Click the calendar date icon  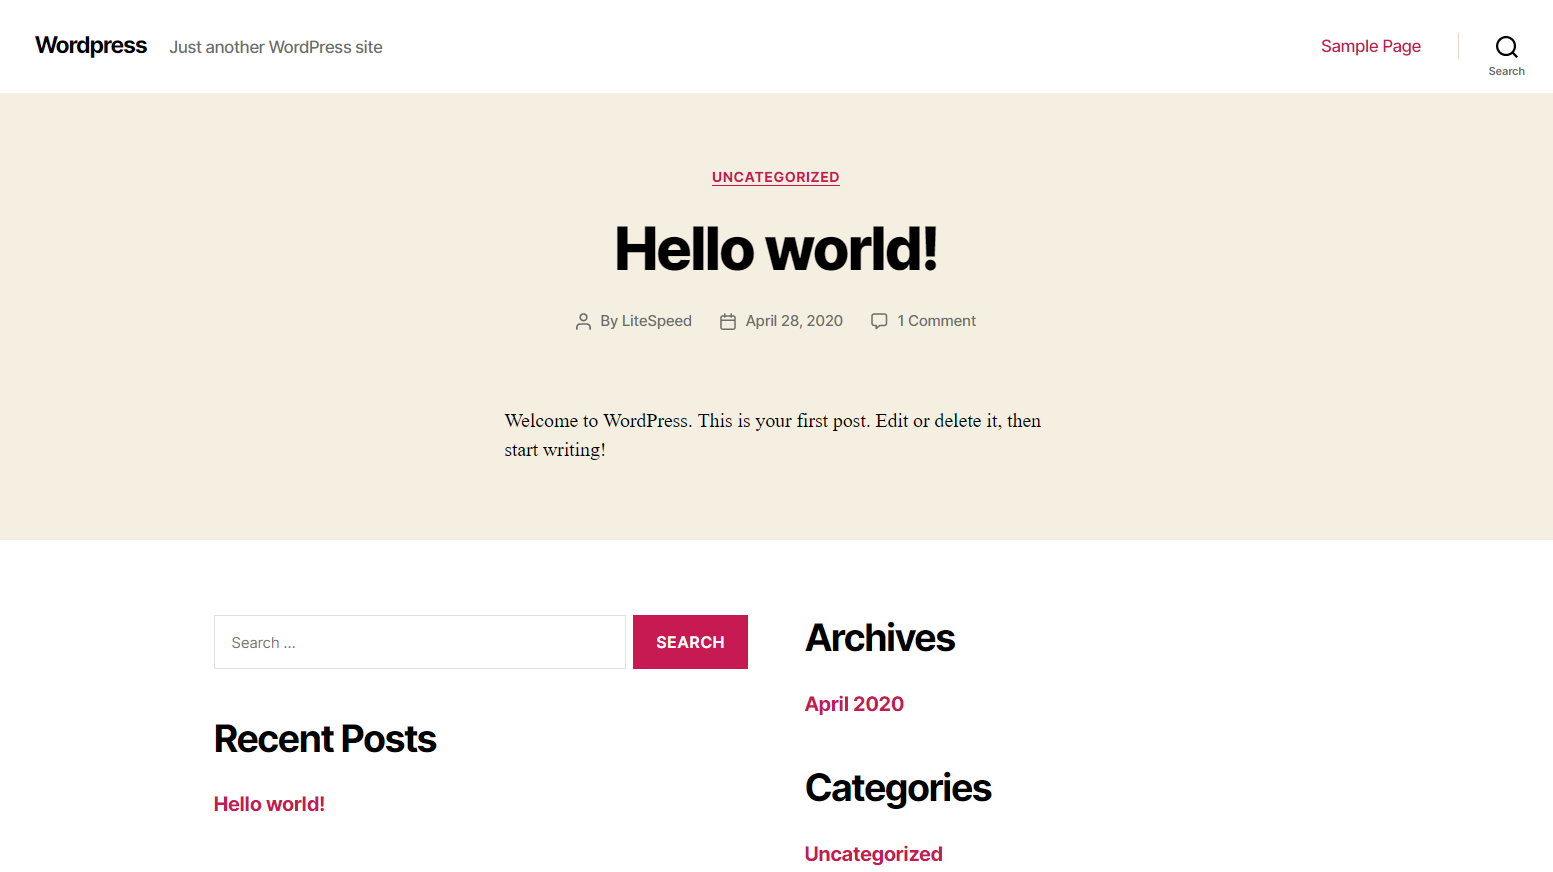[x=728, y=321]
